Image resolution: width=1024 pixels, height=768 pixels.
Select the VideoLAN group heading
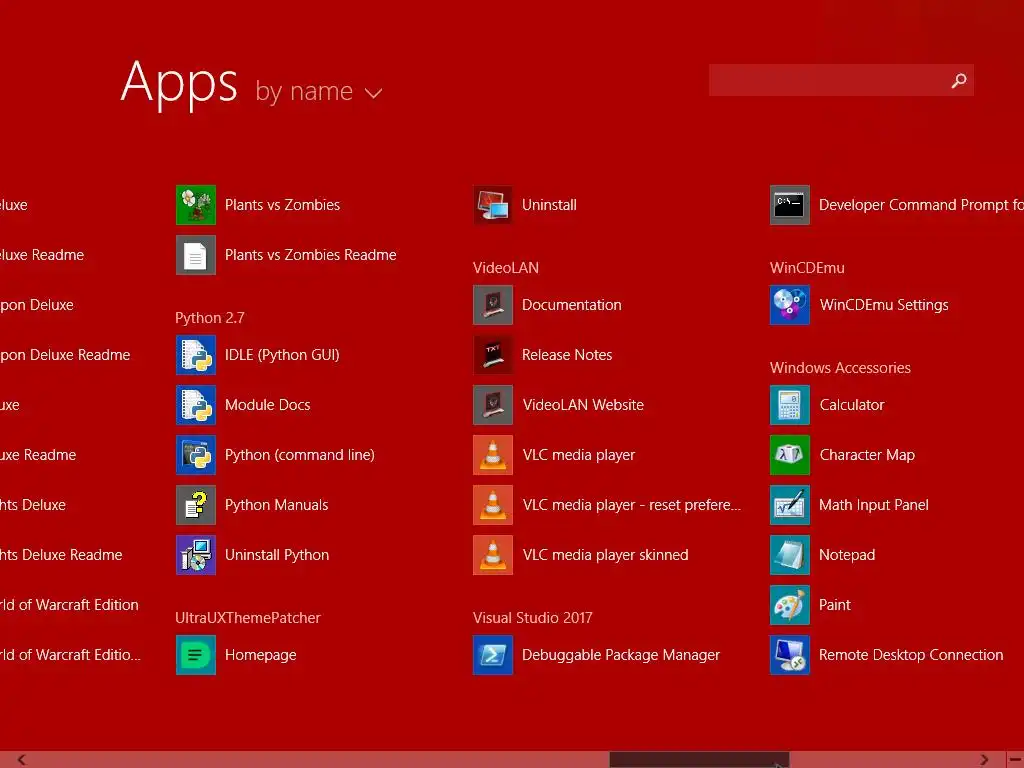point(506,268)
